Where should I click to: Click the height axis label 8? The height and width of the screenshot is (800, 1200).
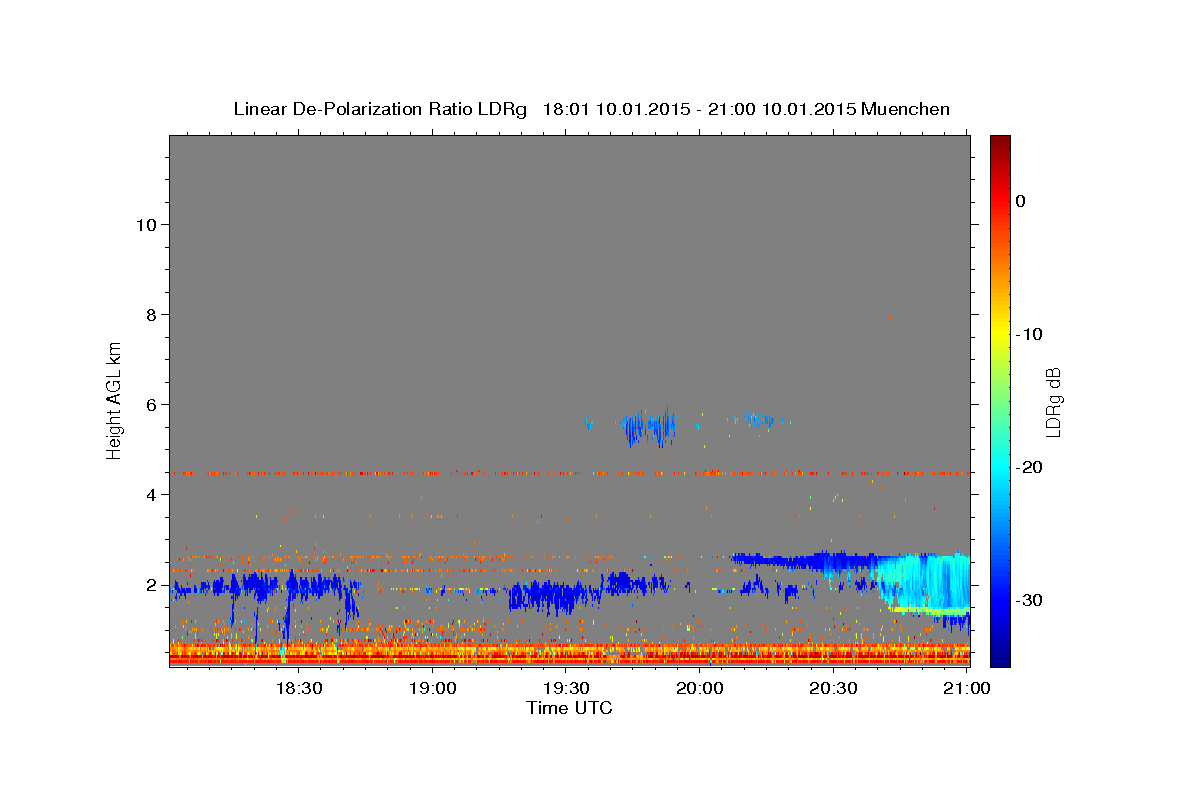pos(152,314)
